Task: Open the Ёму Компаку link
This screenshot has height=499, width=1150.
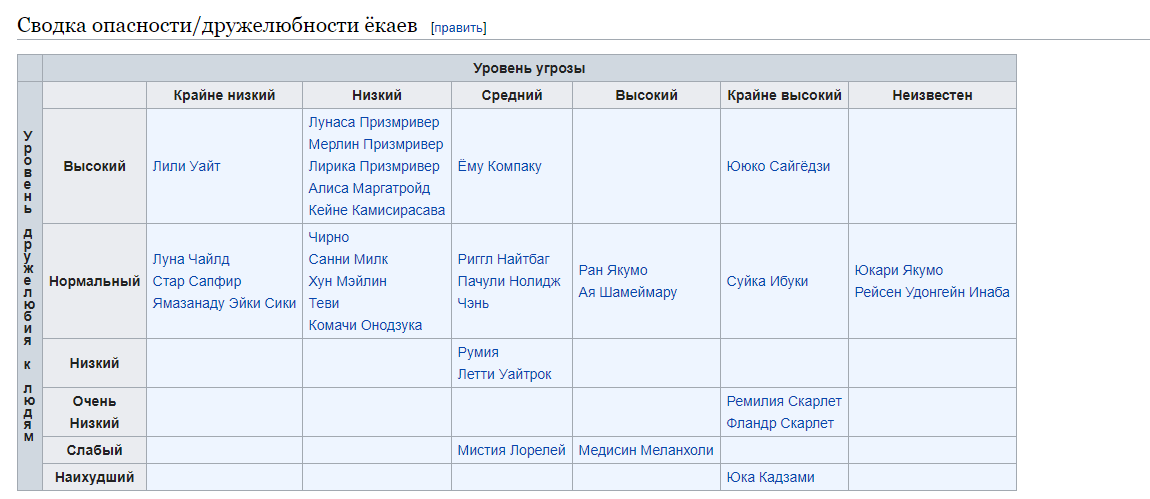Action: (499, 166)
